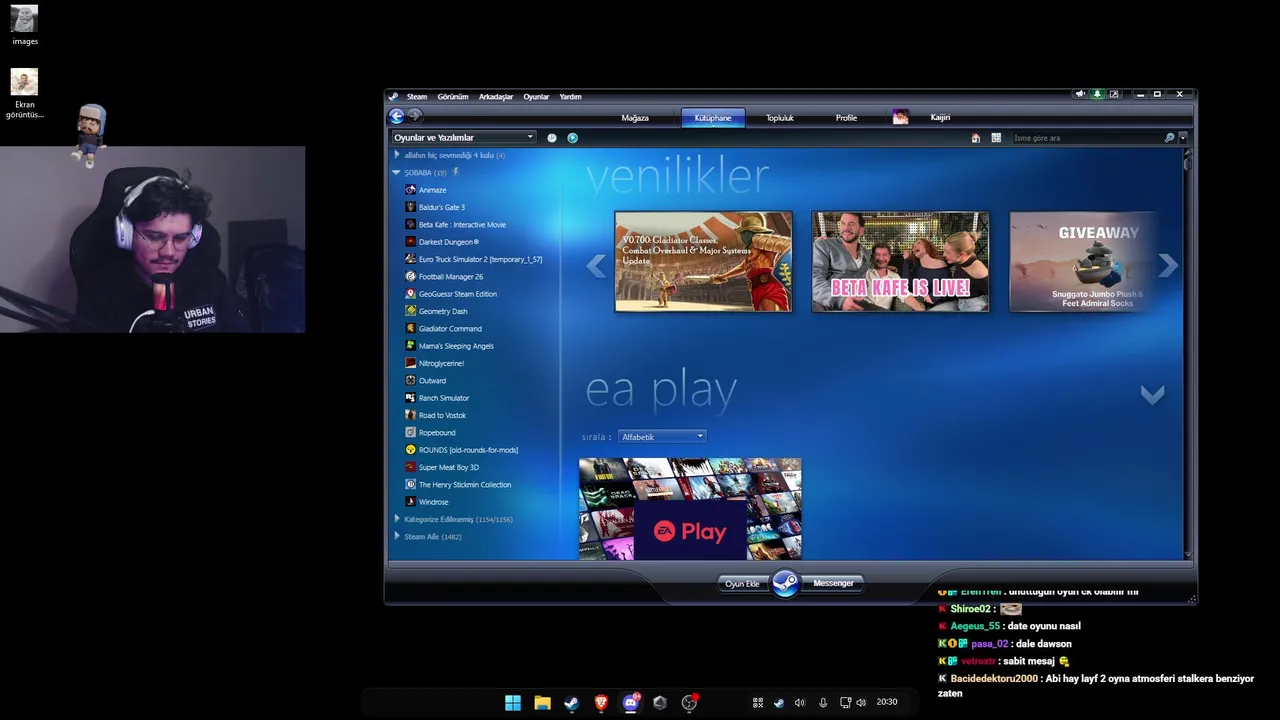The image size is (1280, 720).
Task: Open Windows Start button in taskbar
Action: (513, 703)
